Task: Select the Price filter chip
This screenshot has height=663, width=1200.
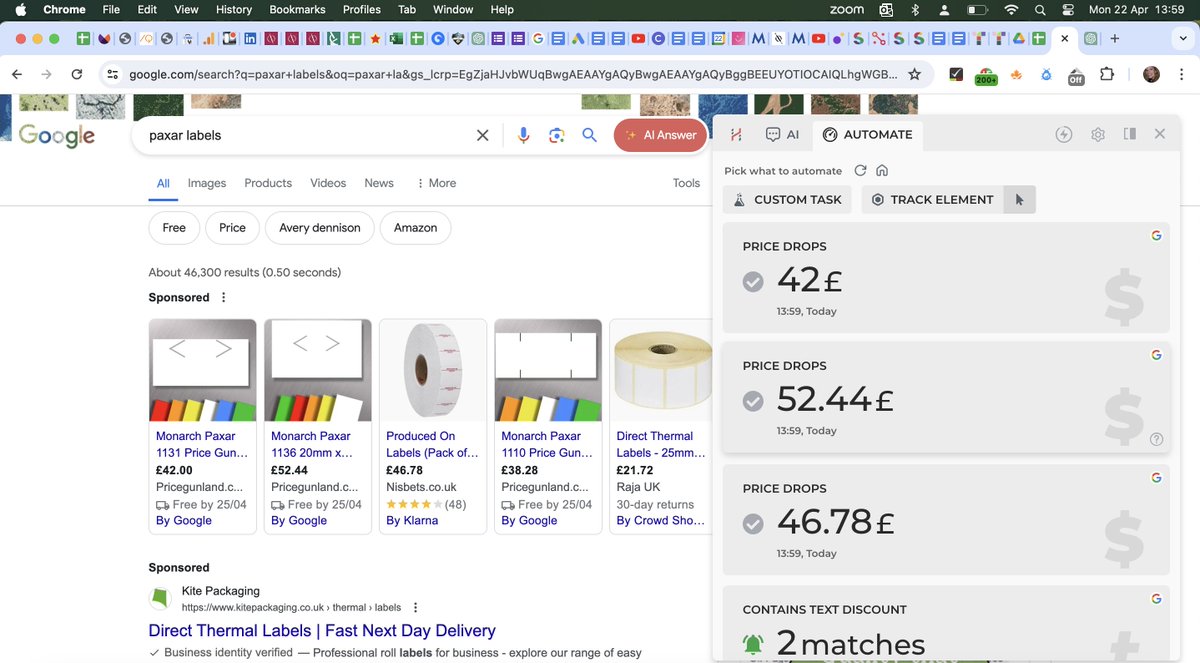Action: [x=232, y=228]
